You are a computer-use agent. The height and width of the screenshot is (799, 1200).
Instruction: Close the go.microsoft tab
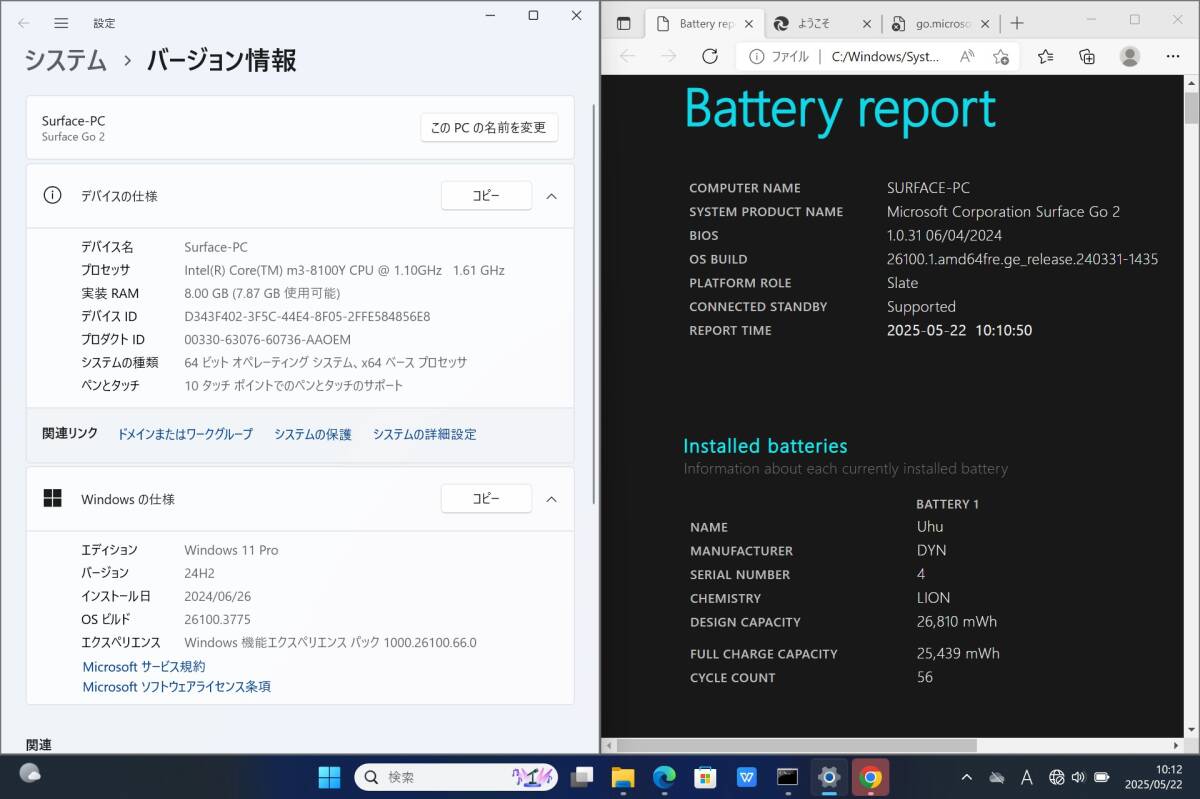pos(985,23)
